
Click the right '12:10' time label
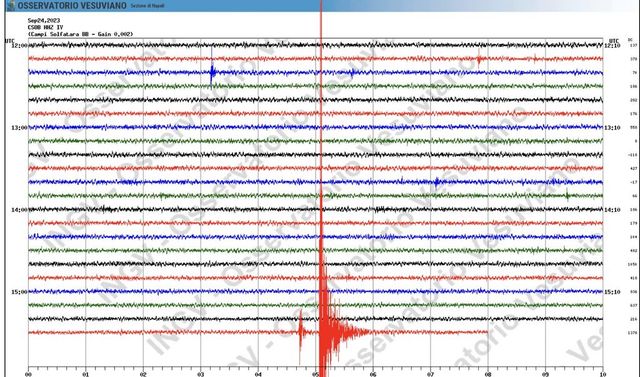[612, 45]
